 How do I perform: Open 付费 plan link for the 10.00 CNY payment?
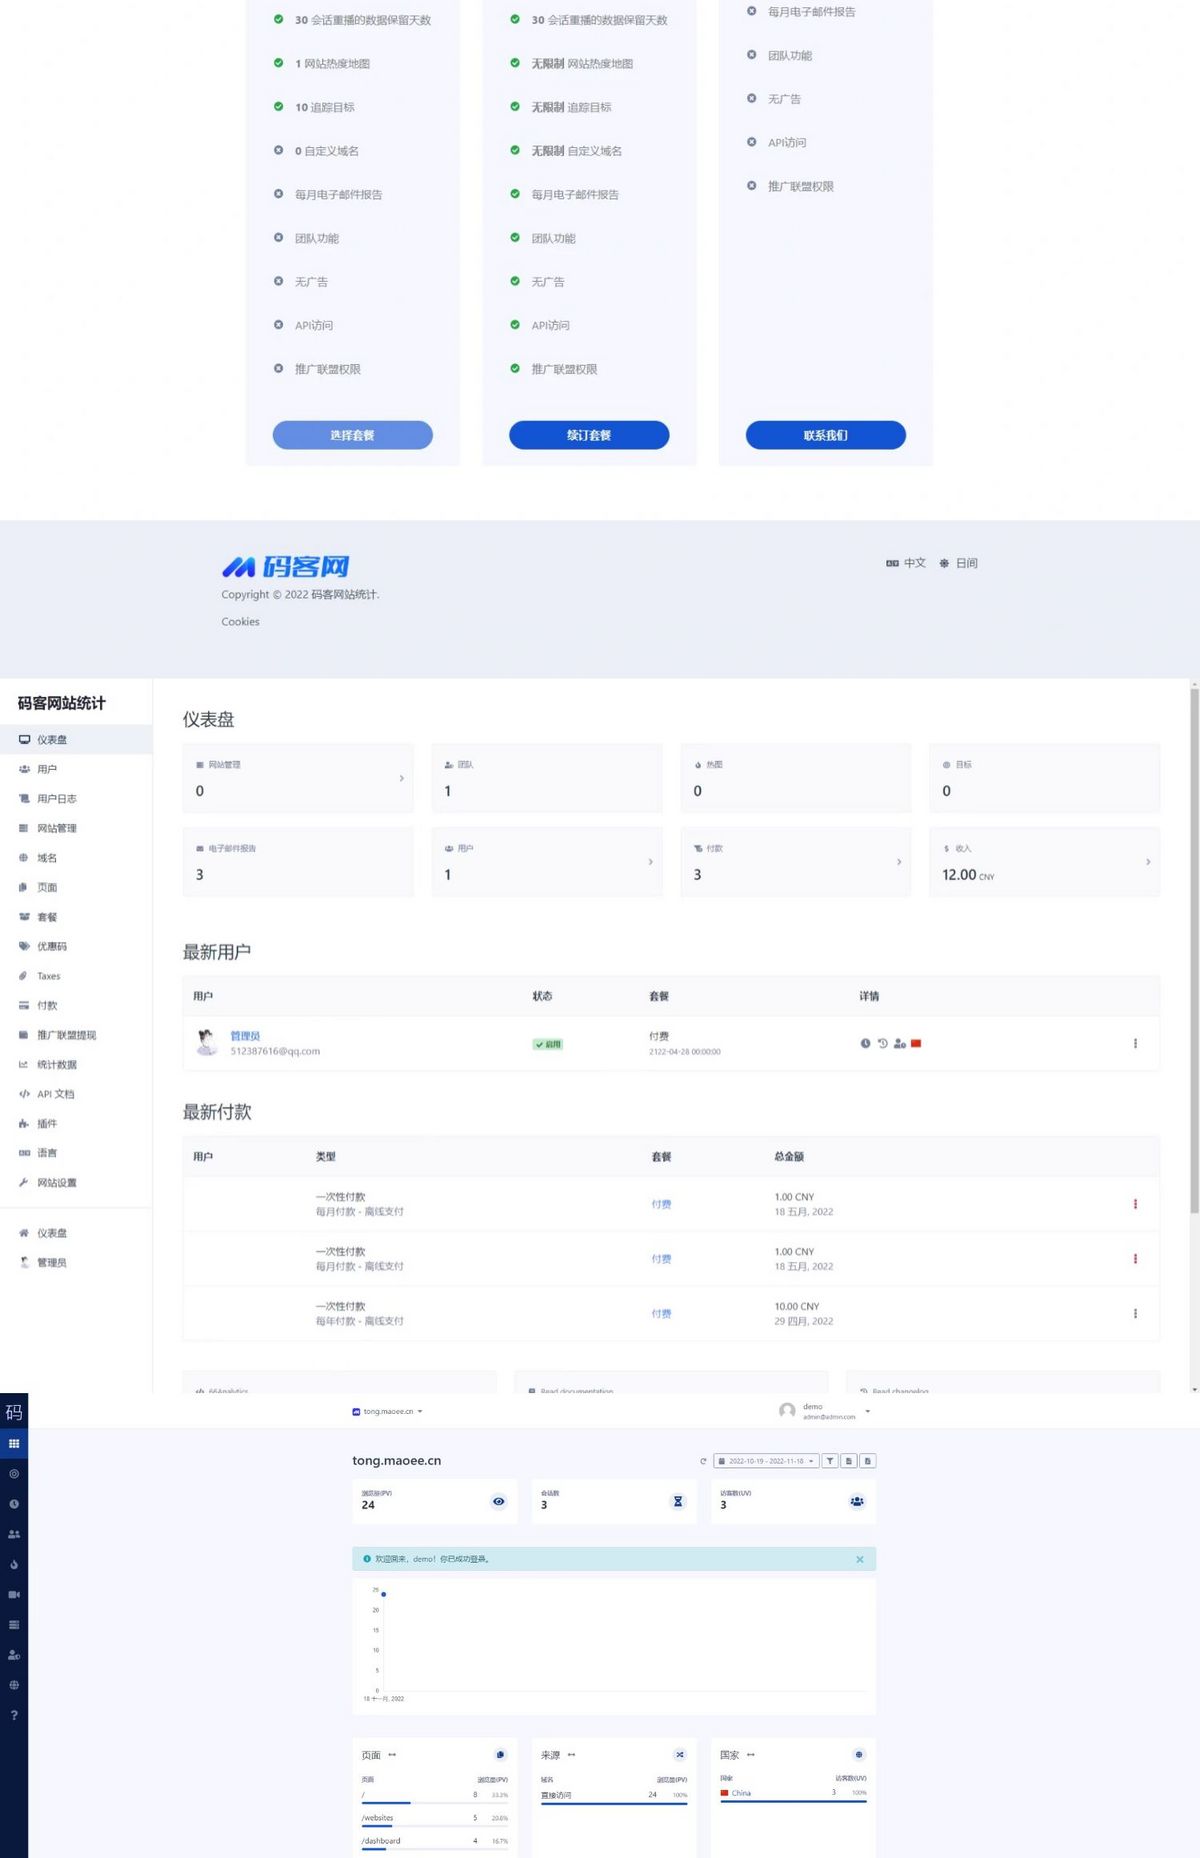[661, 1314]
